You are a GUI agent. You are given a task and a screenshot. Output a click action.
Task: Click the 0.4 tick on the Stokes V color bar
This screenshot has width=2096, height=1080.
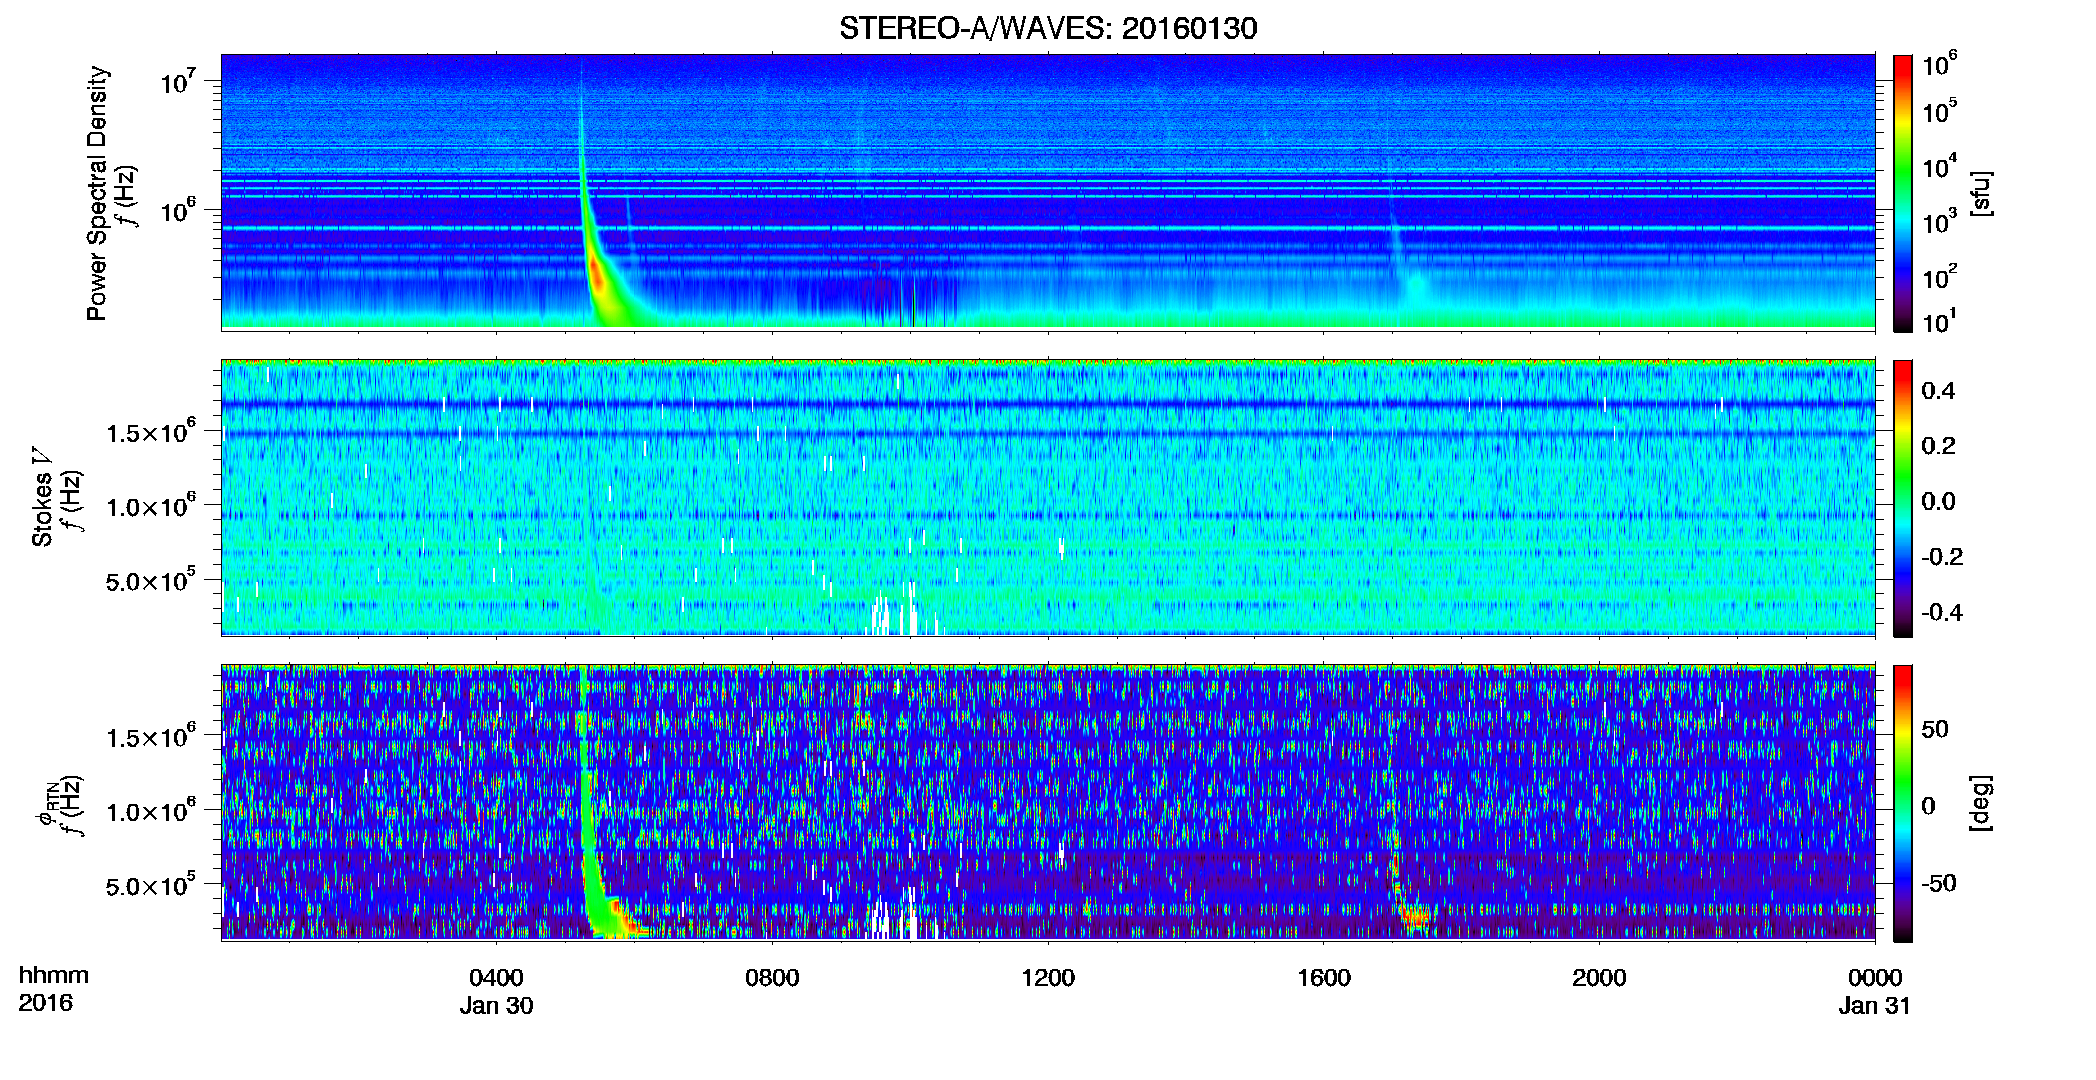point(1938,391)
